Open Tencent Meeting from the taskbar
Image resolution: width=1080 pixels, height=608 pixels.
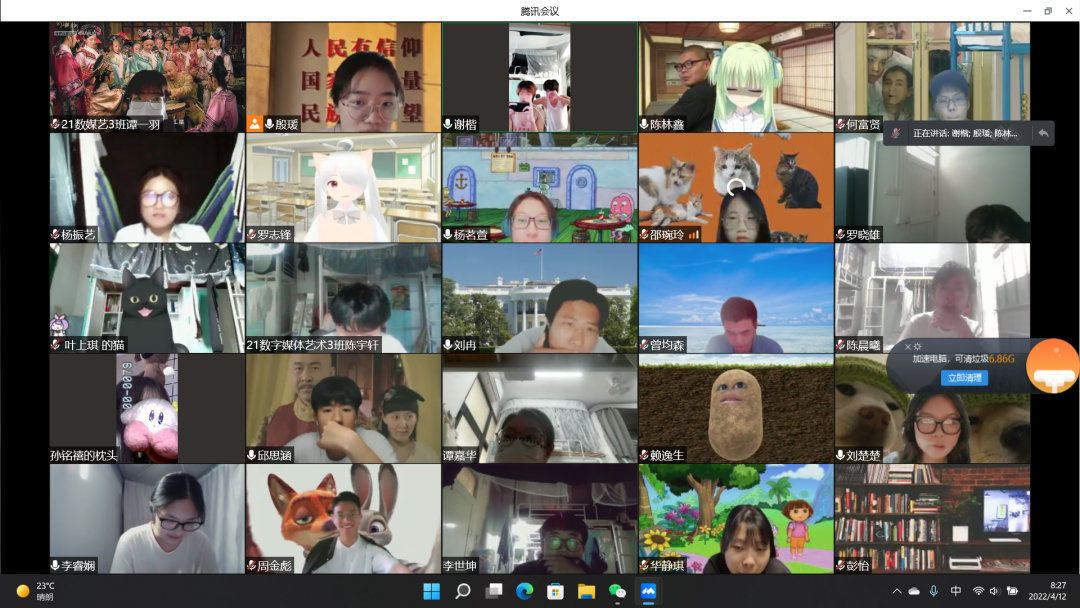648,591
